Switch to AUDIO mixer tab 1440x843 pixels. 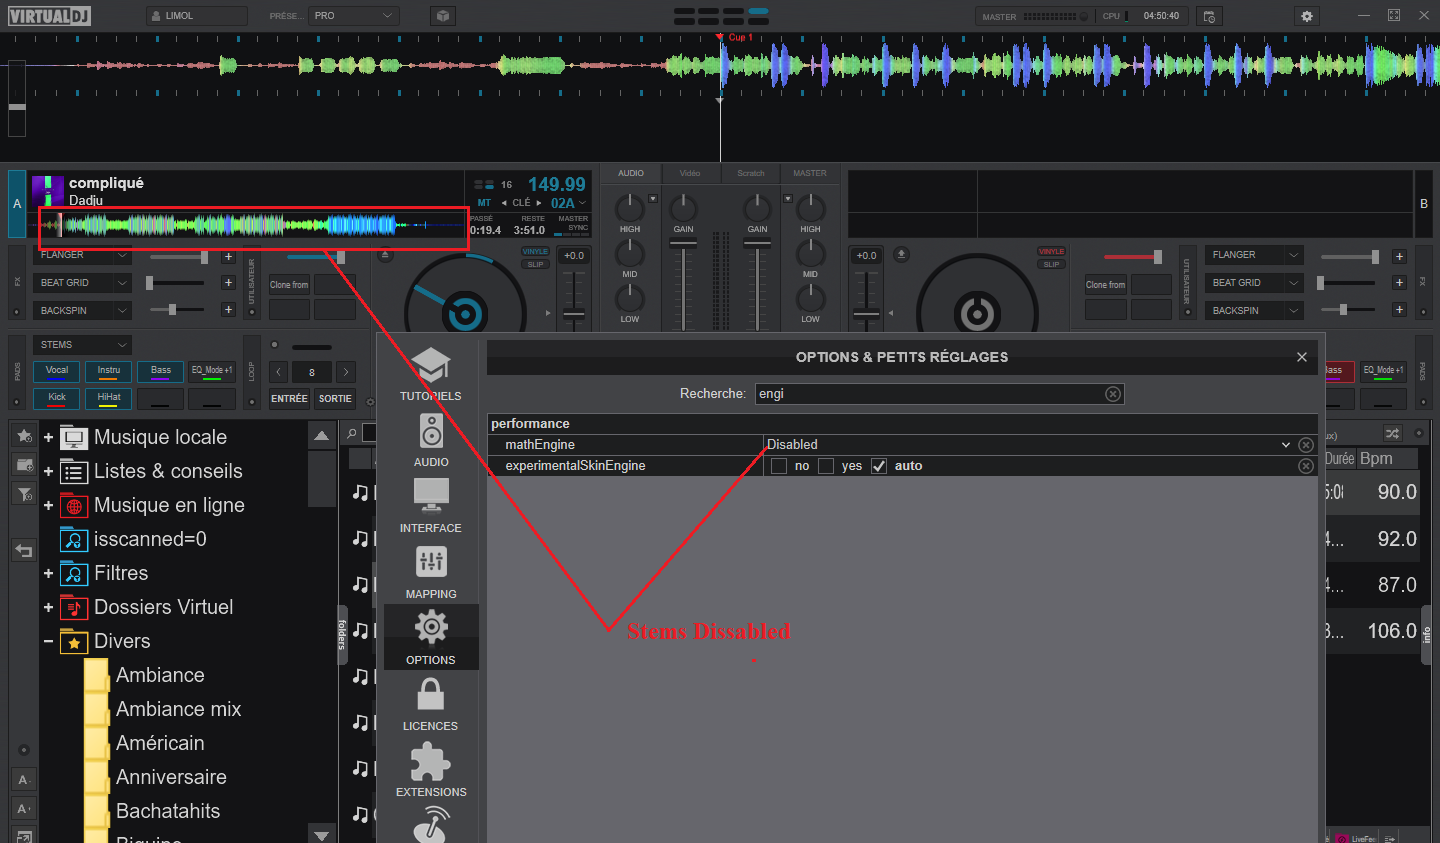click(x=631, y=173)
